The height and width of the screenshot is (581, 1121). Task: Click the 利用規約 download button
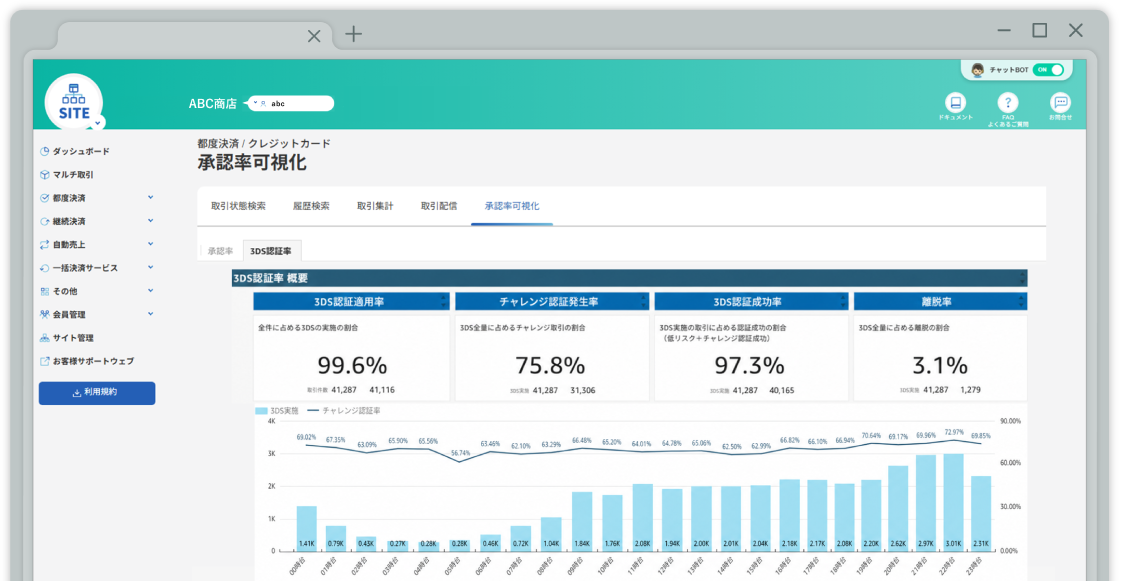point(97,393)
